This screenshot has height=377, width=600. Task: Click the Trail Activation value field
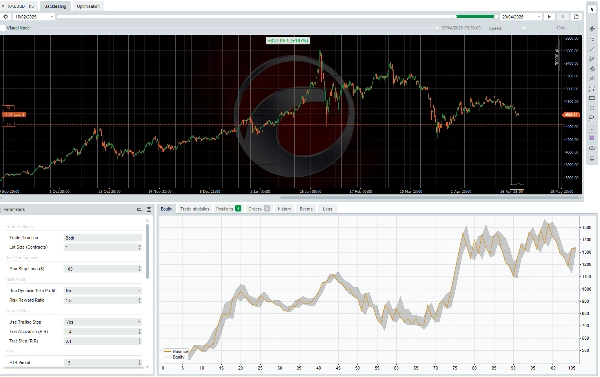103,331
